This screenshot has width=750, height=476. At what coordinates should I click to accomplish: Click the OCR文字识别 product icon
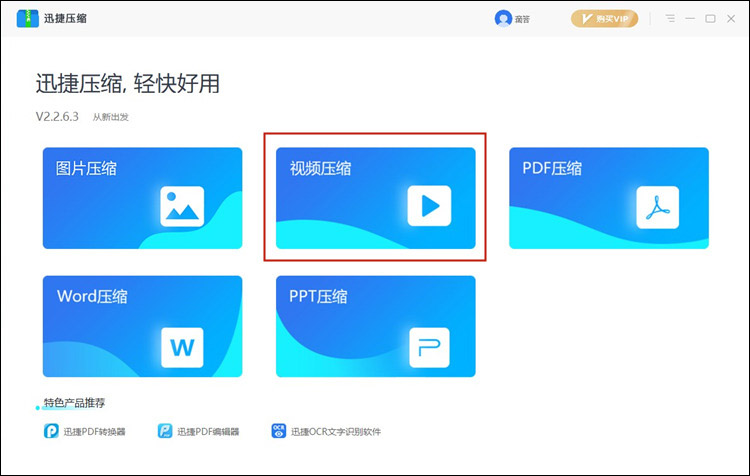[x=279, y=431]
